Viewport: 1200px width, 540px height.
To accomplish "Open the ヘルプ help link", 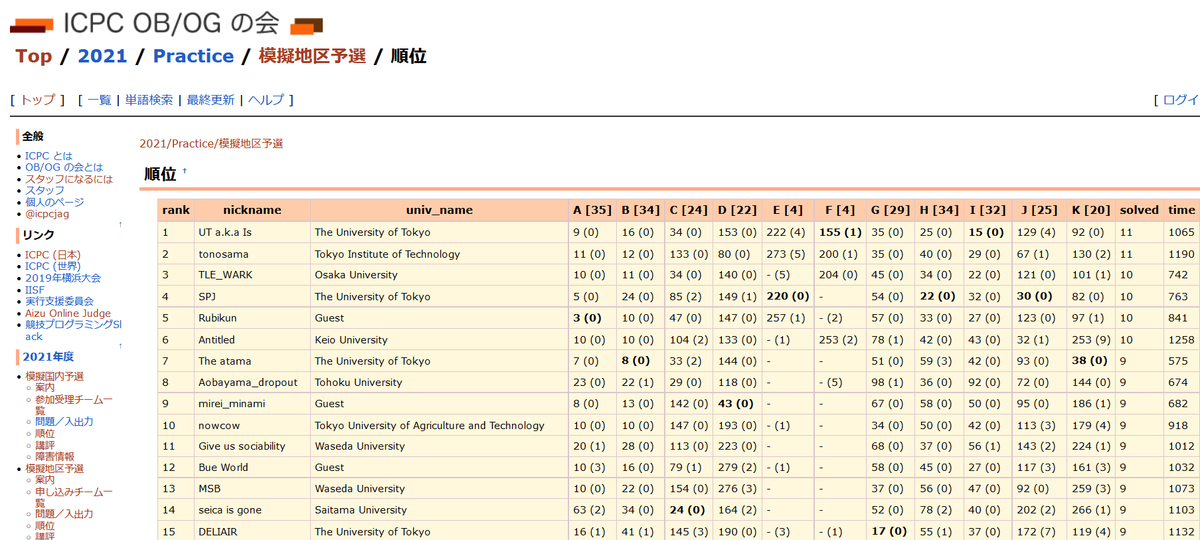I will point(266,100).
